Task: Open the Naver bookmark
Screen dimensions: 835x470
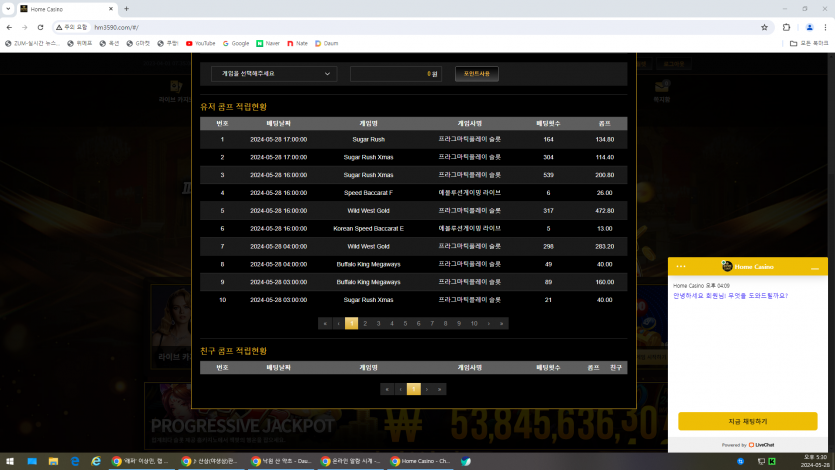Action: (268, 43)
